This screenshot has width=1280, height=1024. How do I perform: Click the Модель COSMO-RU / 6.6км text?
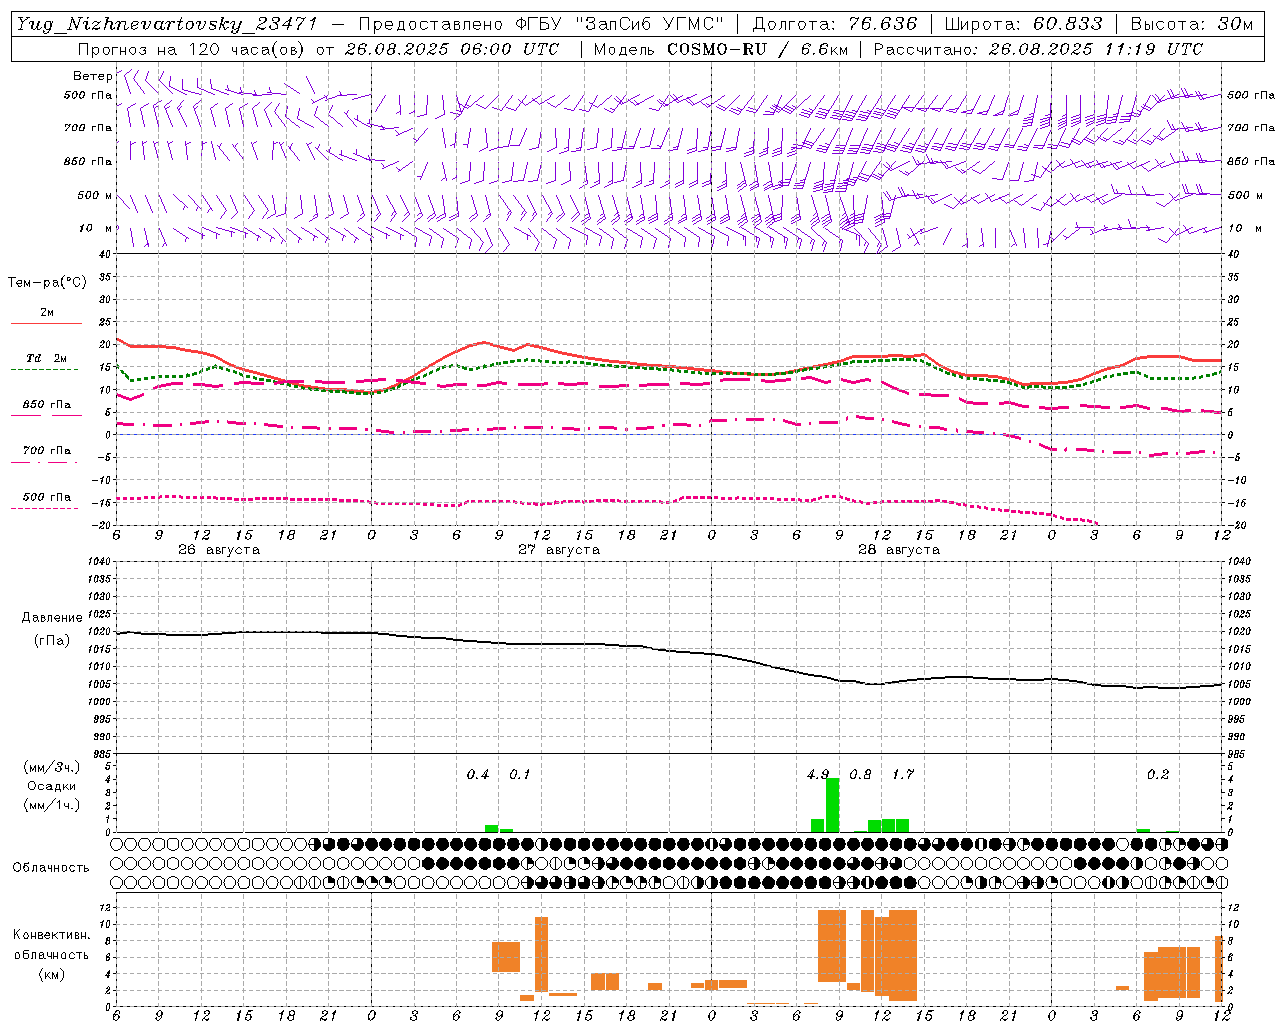719,49
